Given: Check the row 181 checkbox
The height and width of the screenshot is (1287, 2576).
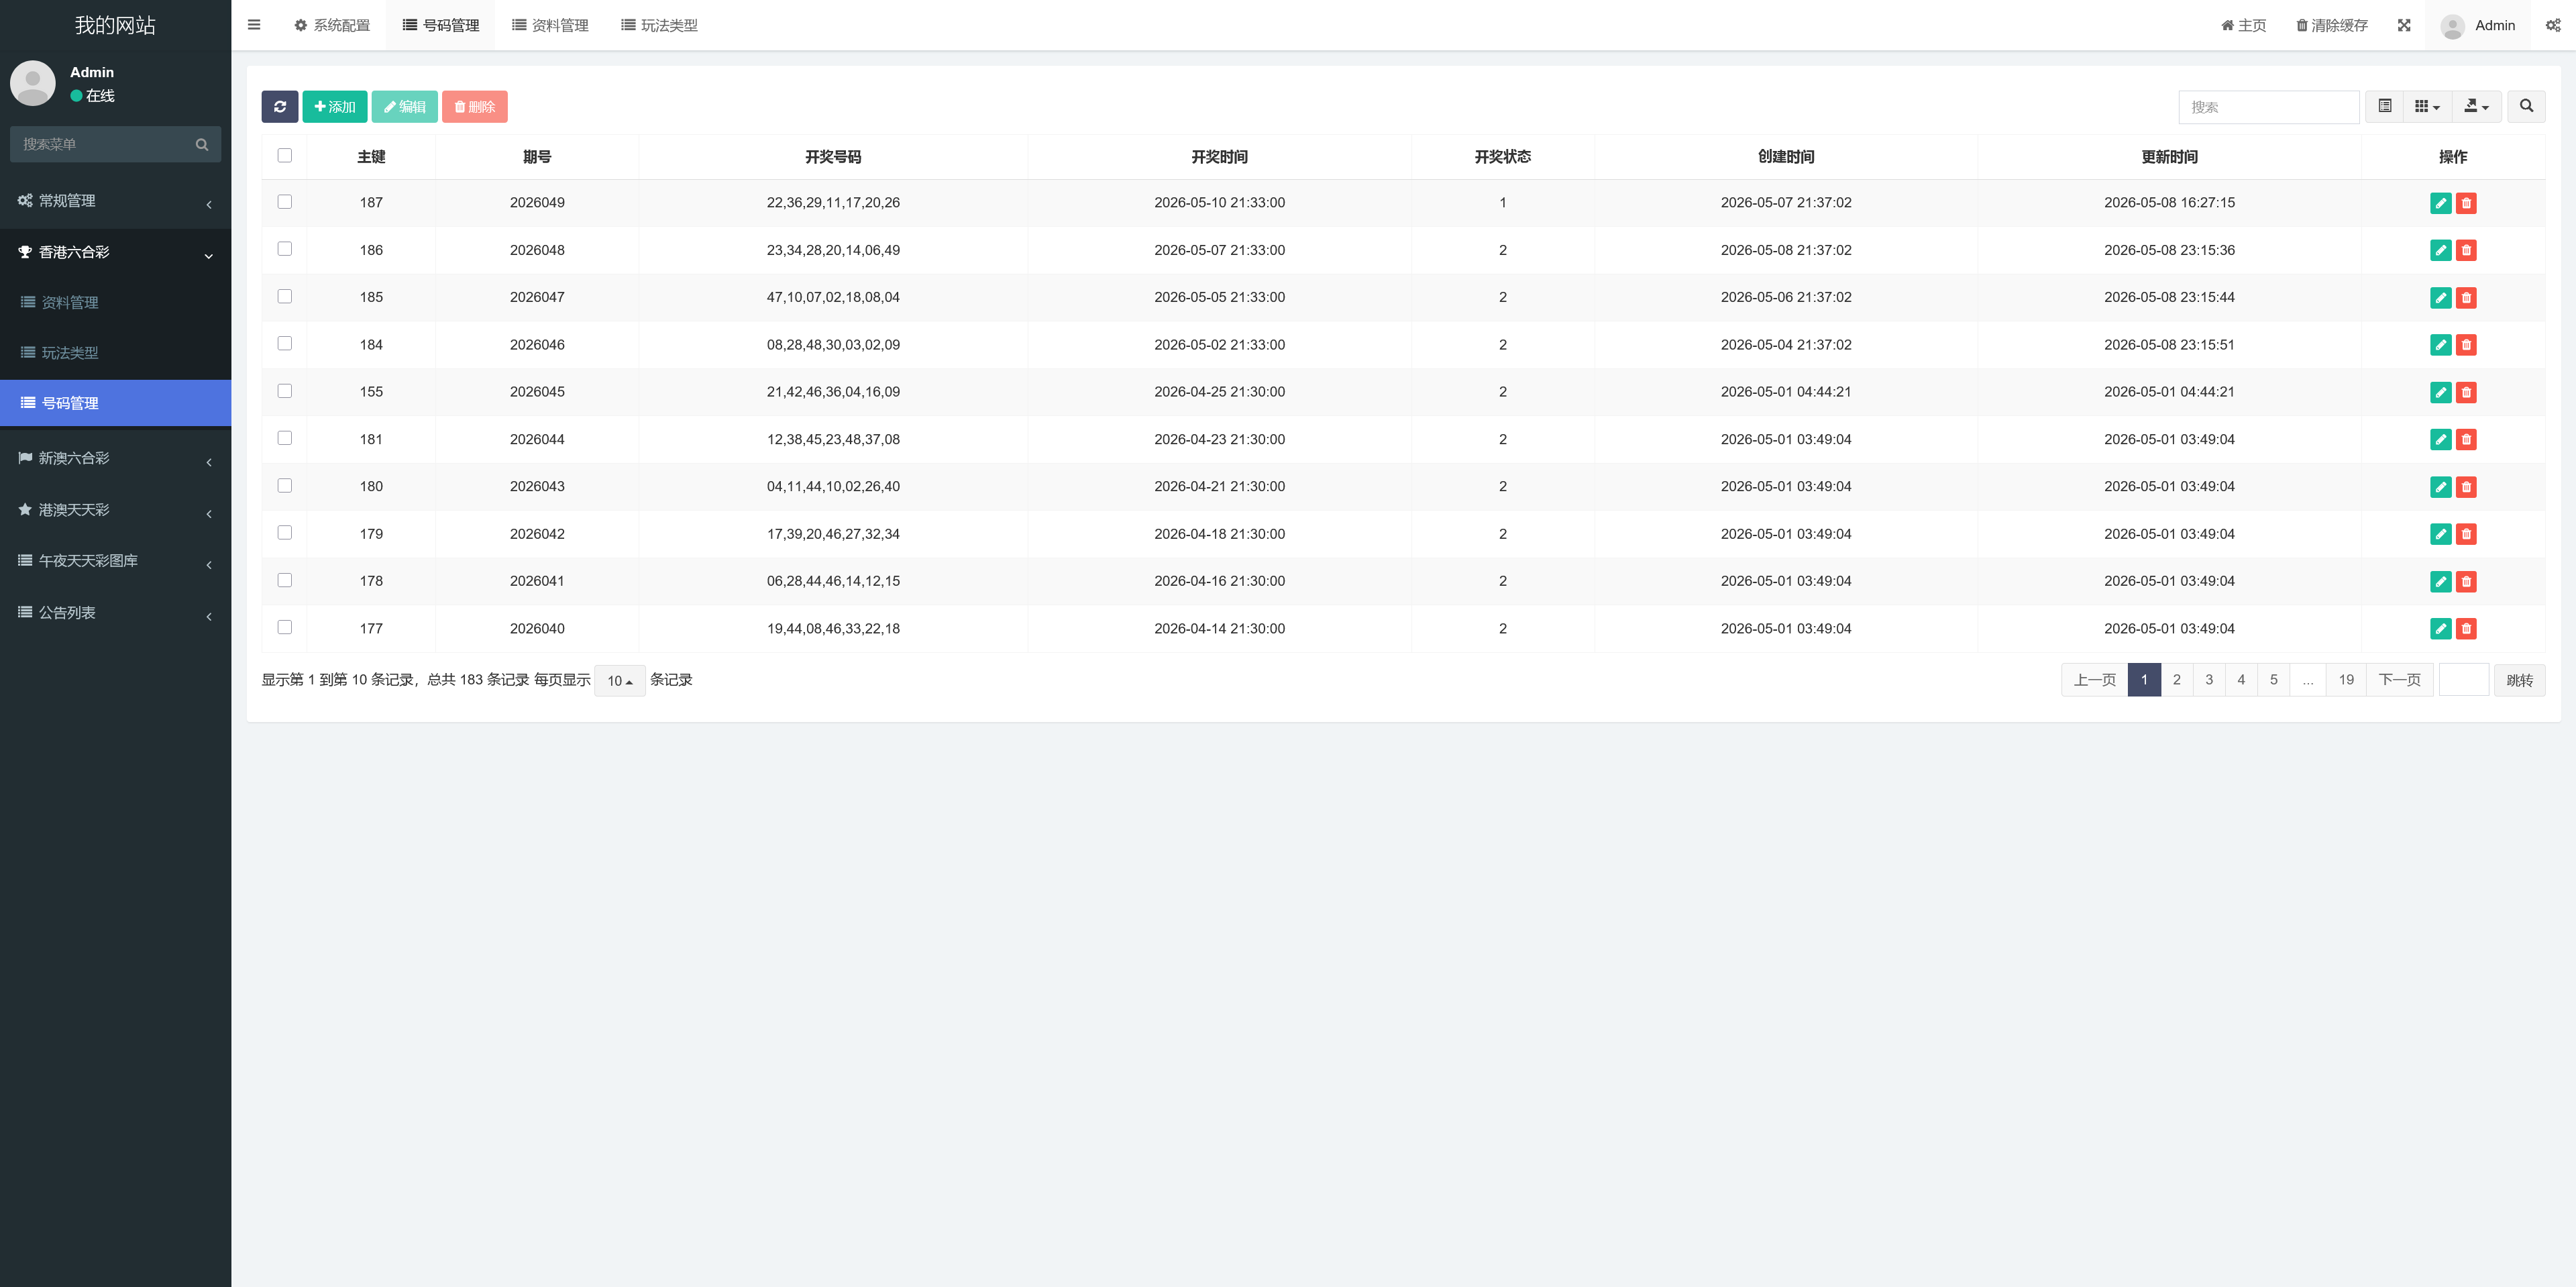Looking at the screenshot, I should pos(285,437).
